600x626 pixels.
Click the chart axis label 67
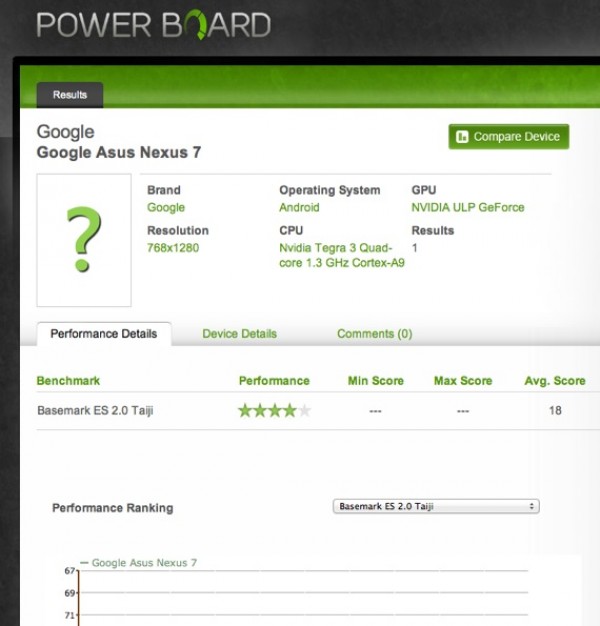(69, 571)
